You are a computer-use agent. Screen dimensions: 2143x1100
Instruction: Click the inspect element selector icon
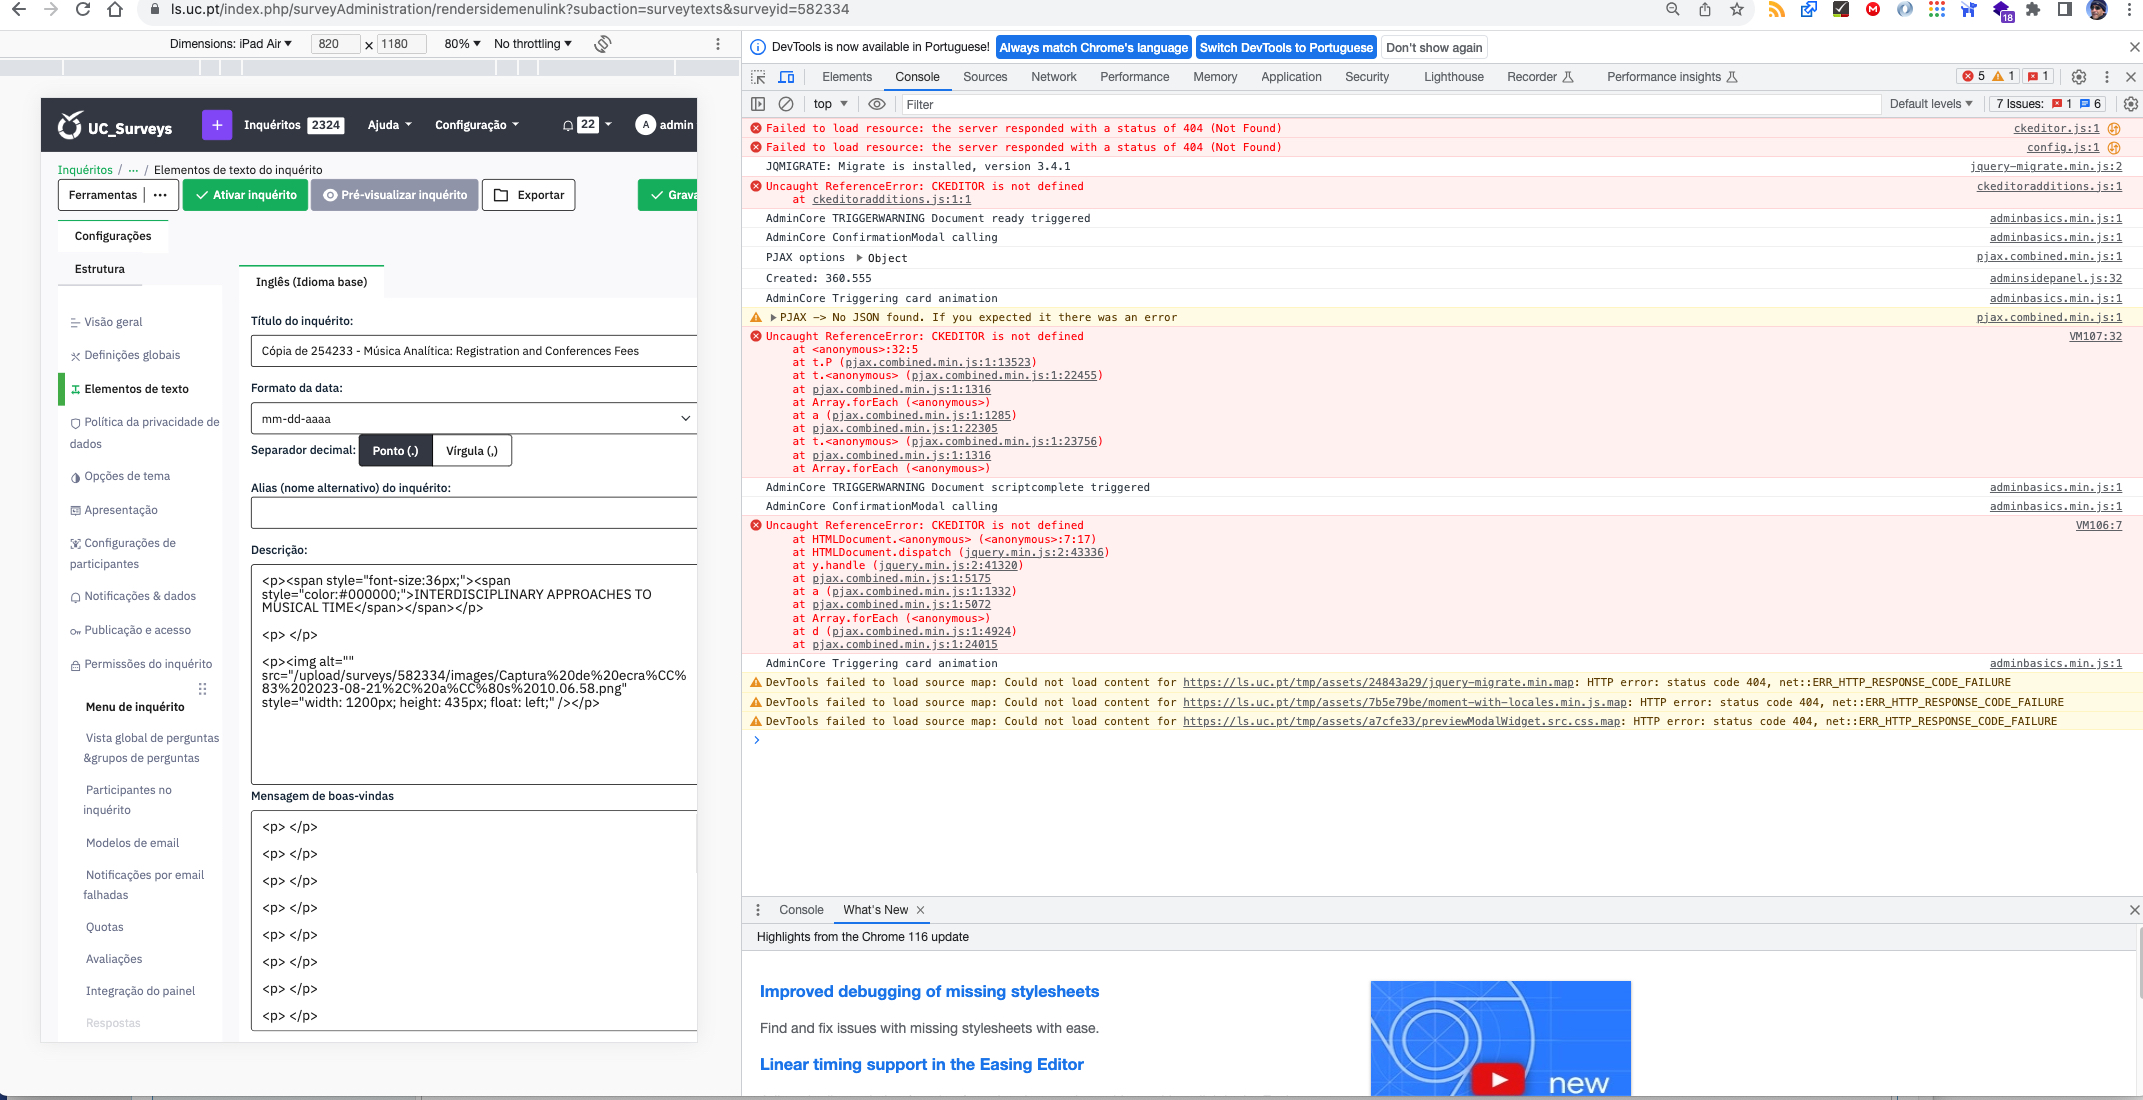(x=758, y=77)
